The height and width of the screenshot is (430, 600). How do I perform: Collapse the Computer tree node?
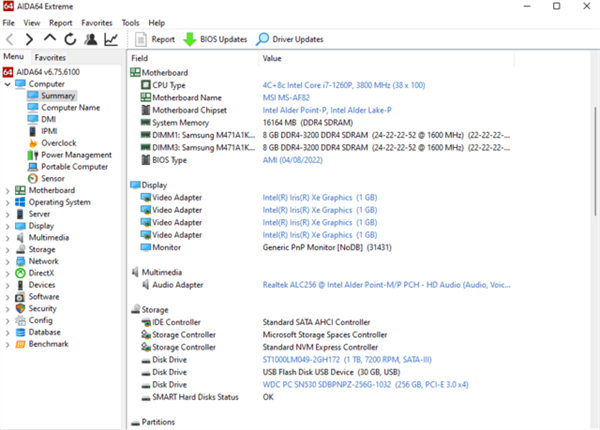point(8,85)
